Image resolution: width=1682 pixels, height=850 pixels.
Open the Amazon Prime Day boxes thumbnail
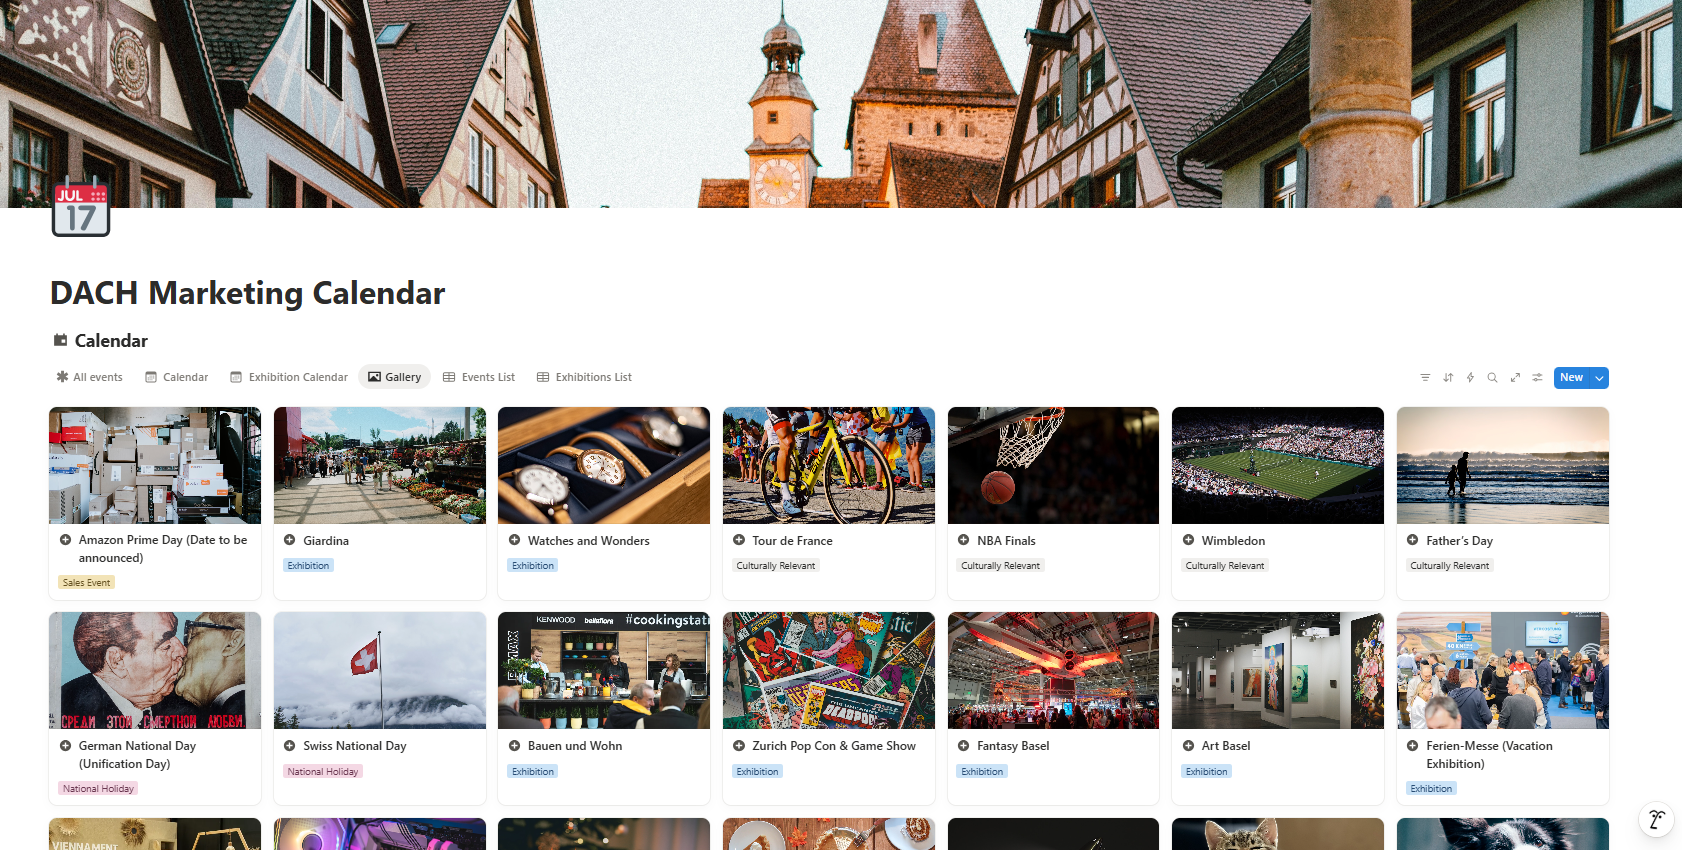point(155,465)
